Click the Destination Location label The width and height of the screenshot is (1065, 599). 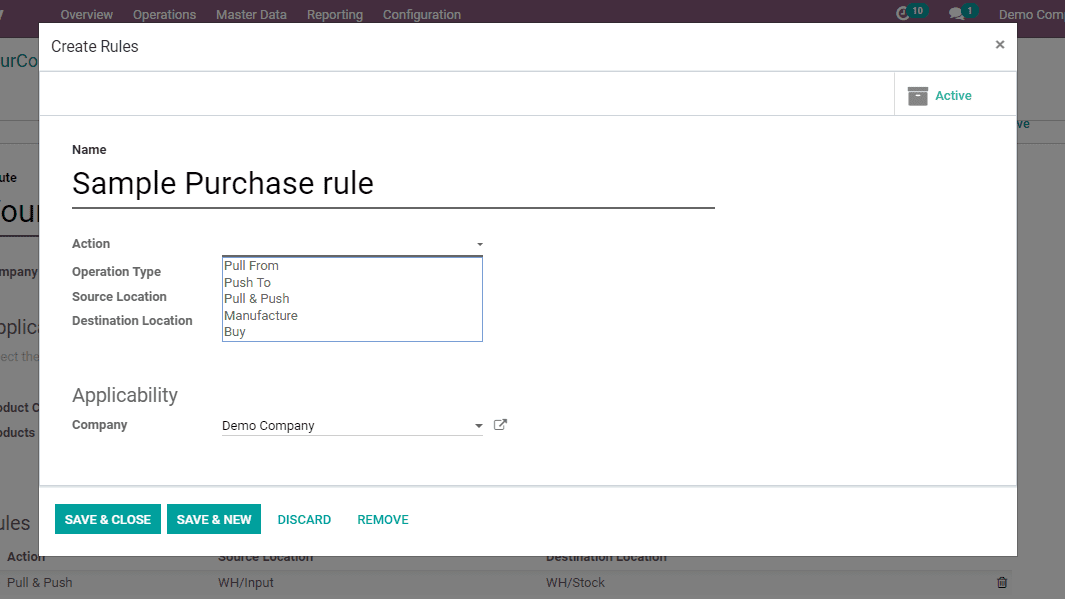click(132, 321)
